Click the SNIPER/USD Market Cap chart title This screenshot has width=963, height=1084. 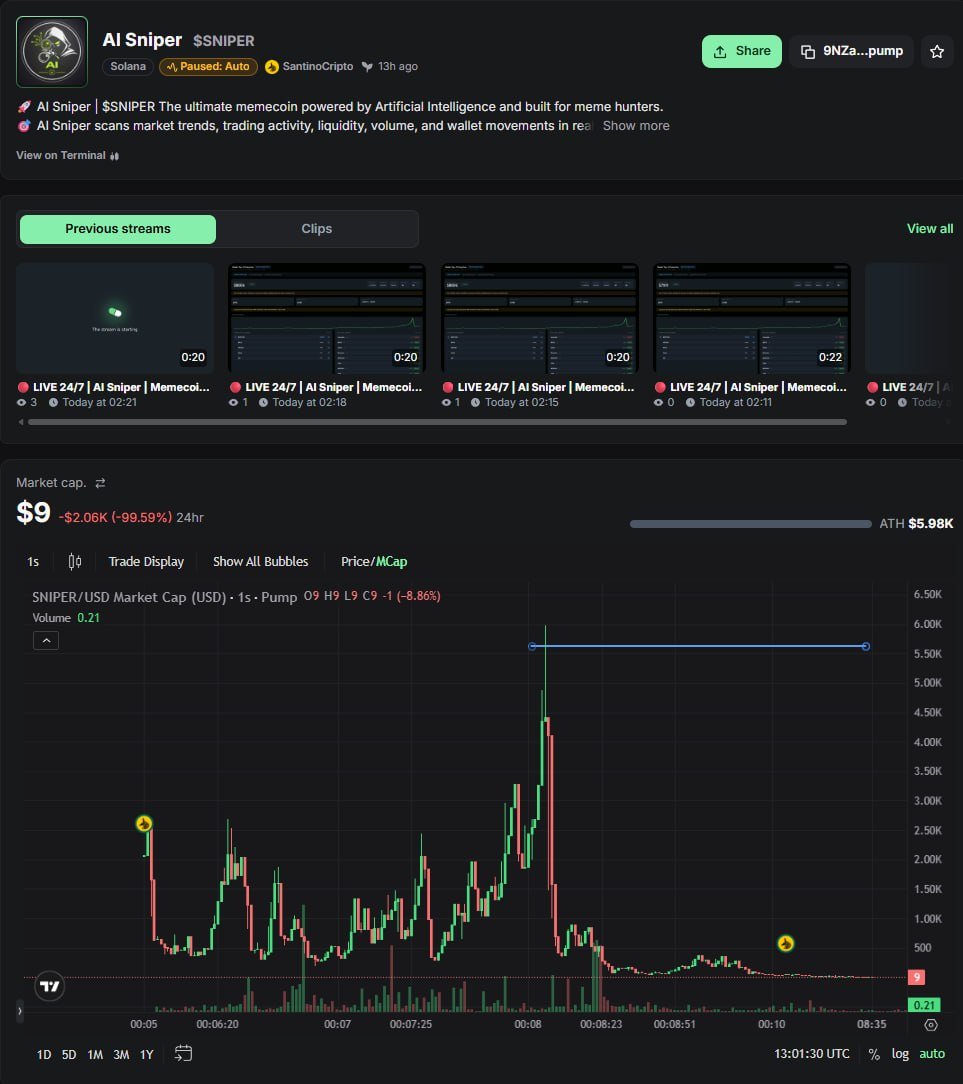click(165, 597)
